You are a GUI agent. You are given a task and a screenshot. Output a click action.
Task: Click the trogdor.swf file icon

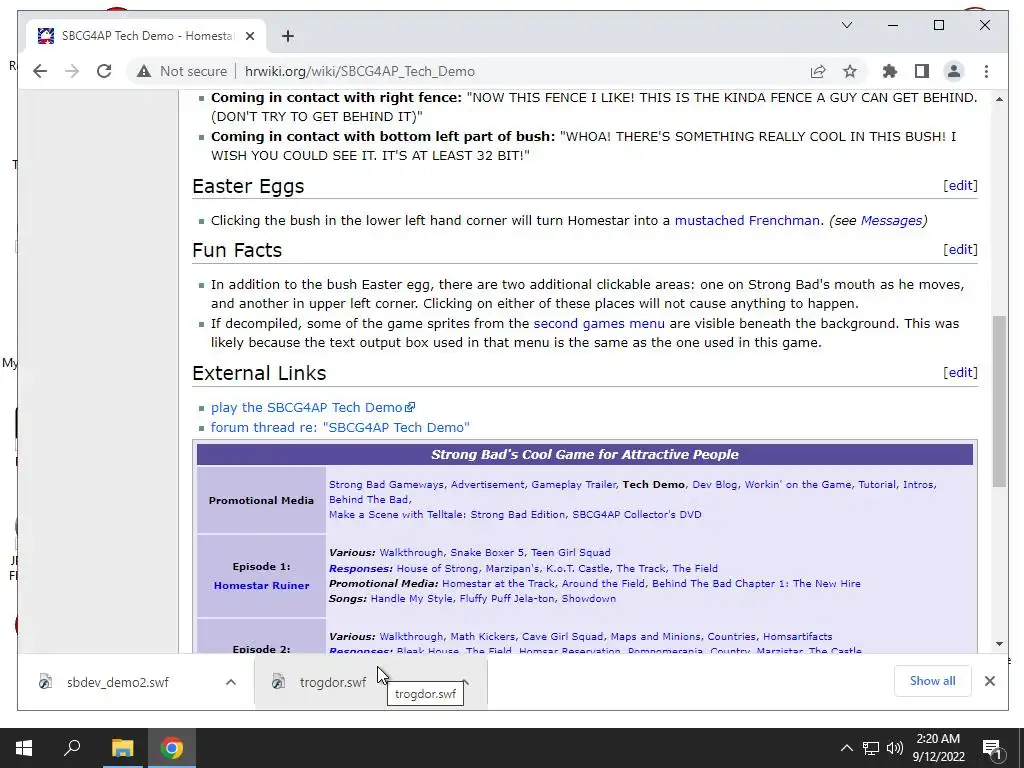click(x=278, y=682)
